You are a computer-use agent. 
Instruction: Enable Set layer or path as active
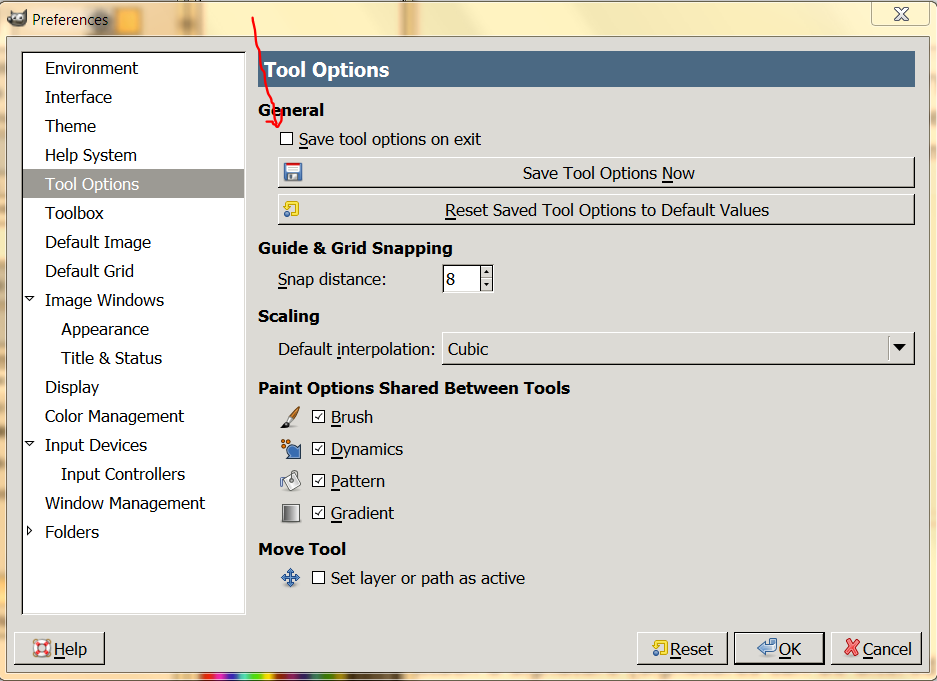pos(319,578)
